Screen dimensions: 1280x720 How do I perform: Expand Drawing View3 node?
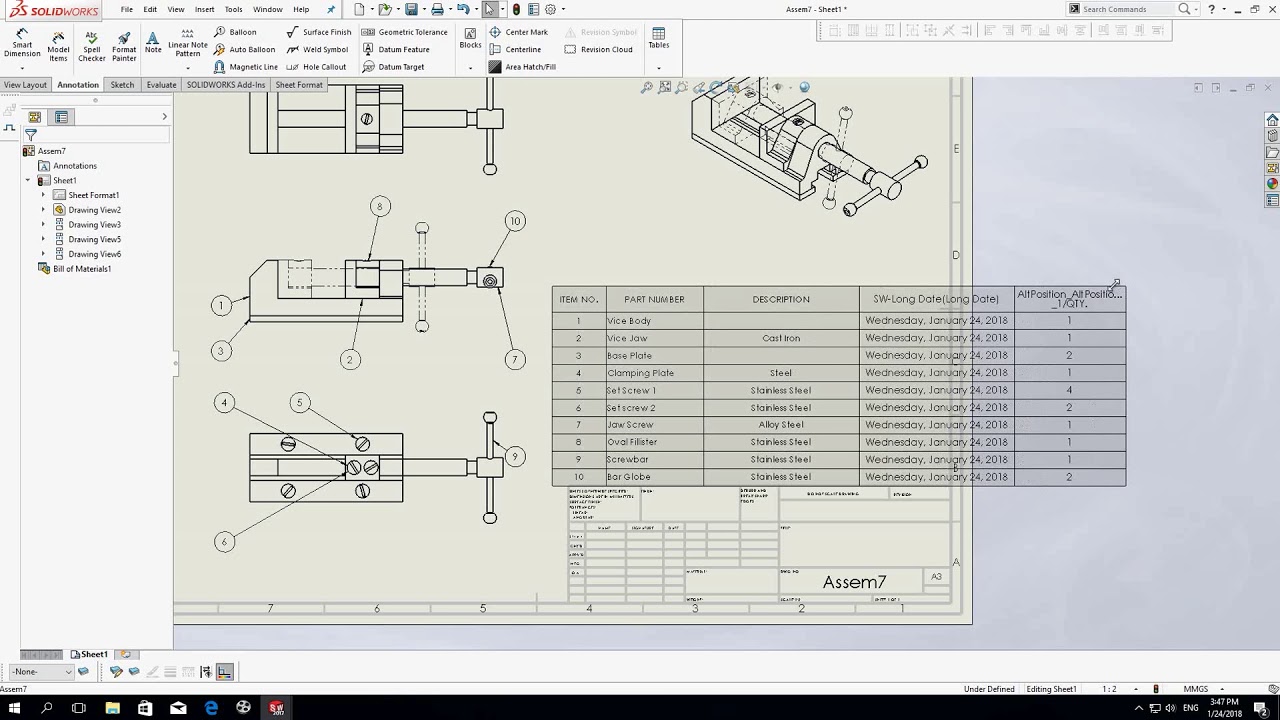click(x=43, y=225)
